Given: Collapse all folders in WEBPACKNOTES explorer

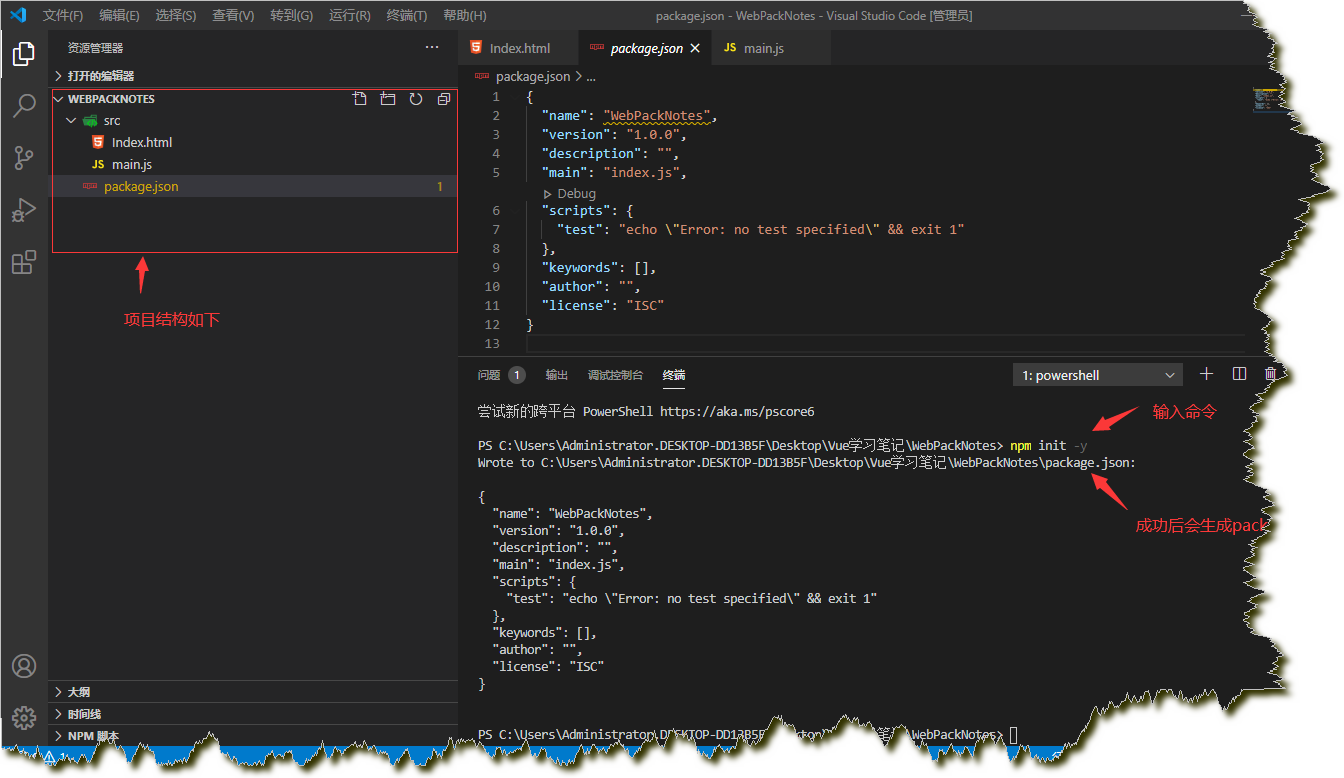Looking at the screenshot, I should coord(444,99).
